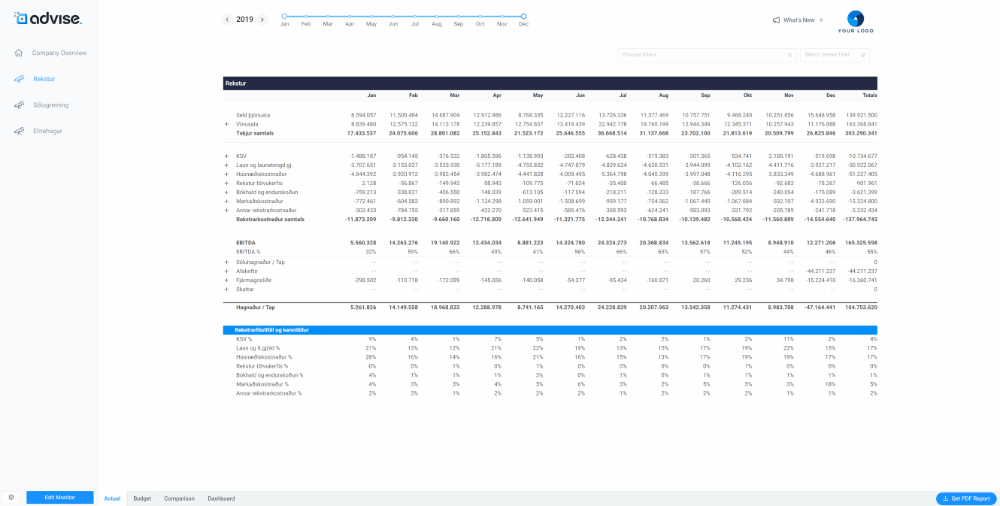Switch to the Comparison tab
1000x506 pixels.
click(179, 498)
